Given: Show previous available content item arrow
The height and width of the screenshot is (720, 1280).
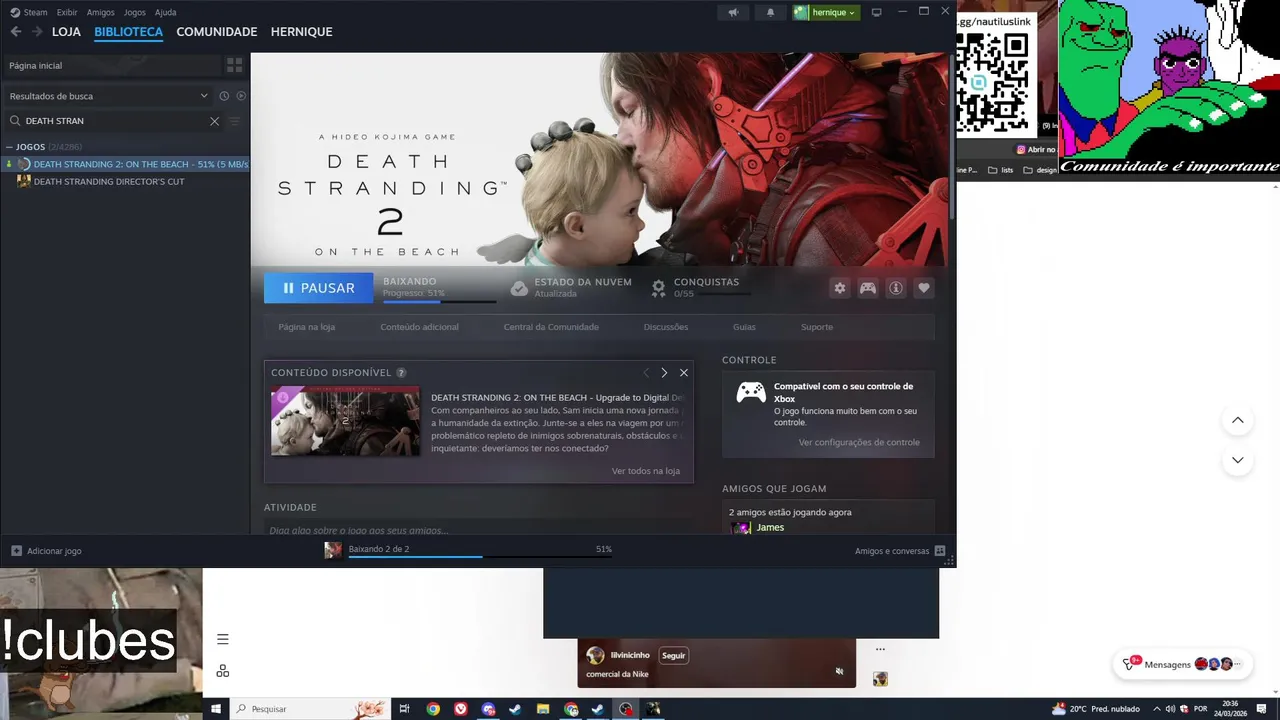Looking at the screenshot, I should tap(646, 373).
